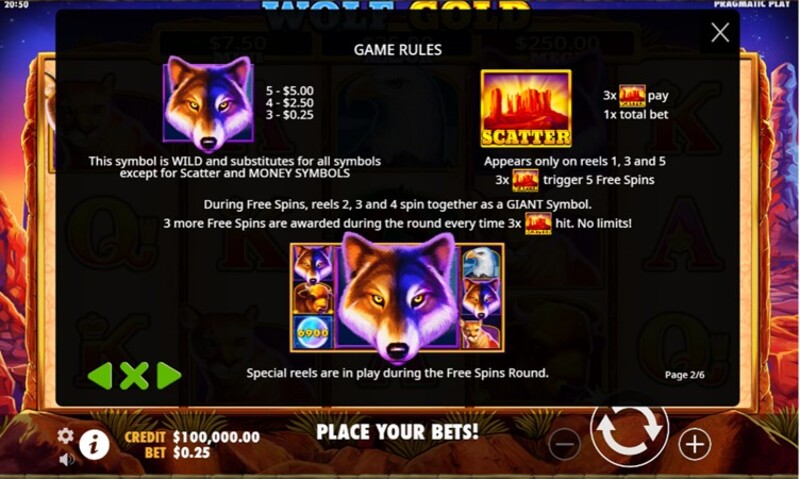Screen dimensions: 800x479
Task: Click the 6900 money symbol in preview
Action: click(313, 333)
